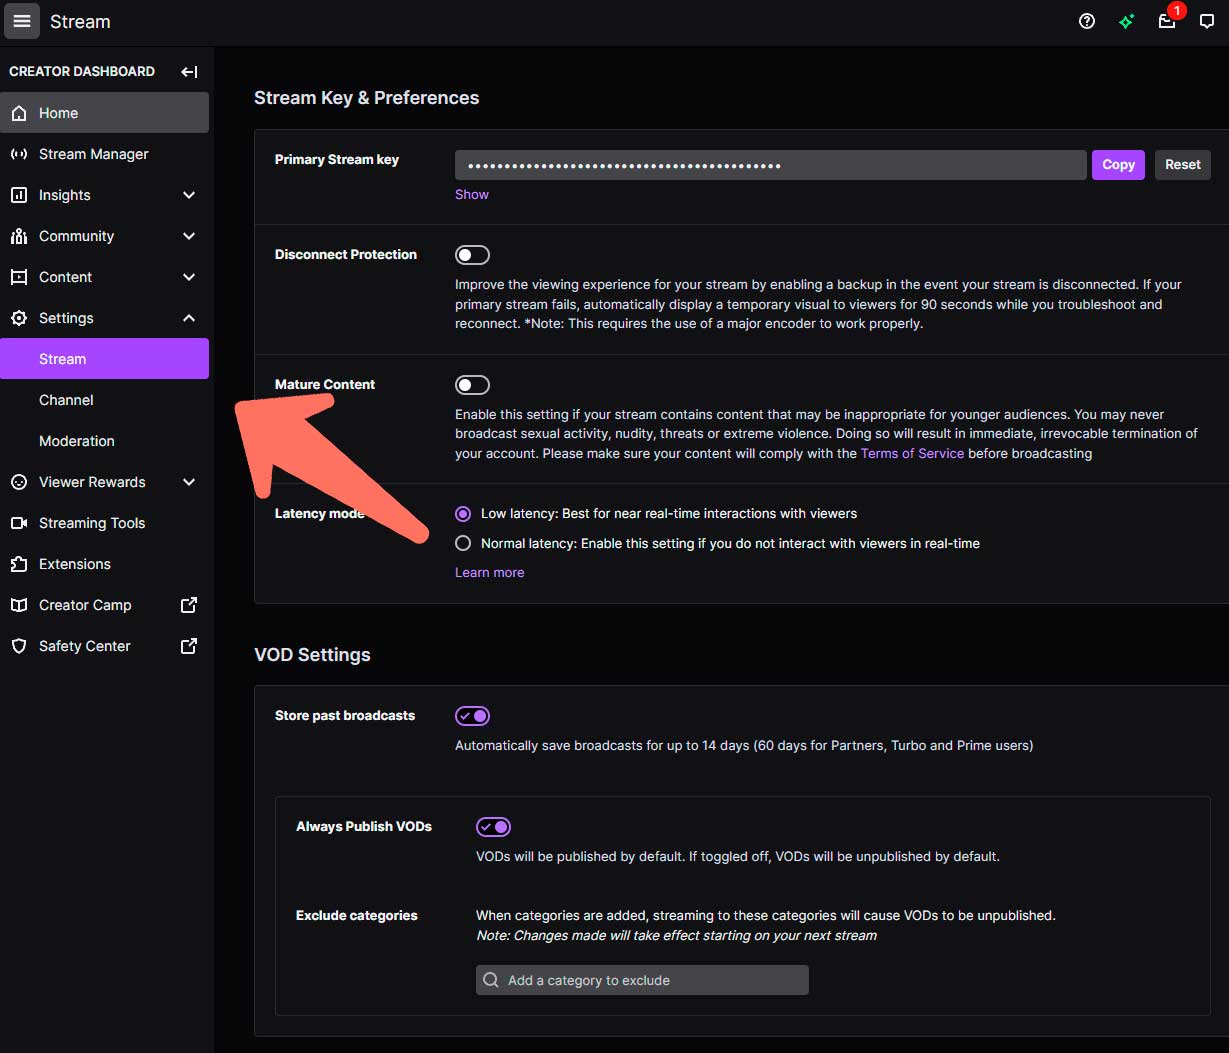1229x1053 pixels.
Task: Turn off Always Publish VODs
Action: (x=493, y=827)
